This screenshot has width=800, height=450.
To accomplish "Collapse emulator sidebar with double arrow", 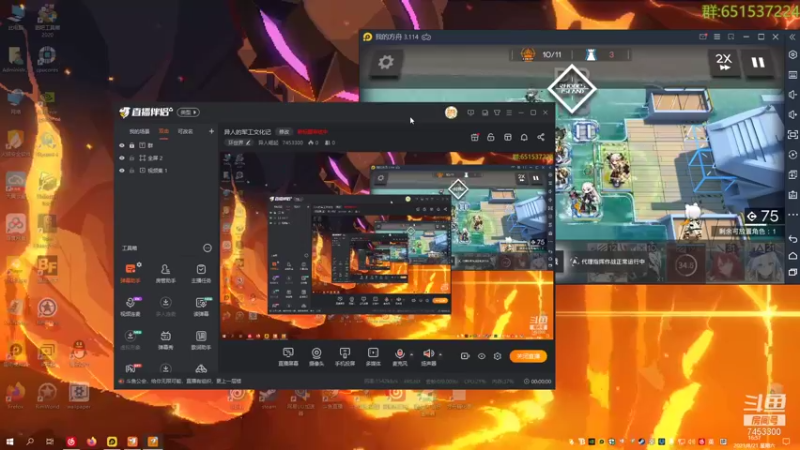I will point(793,37).
